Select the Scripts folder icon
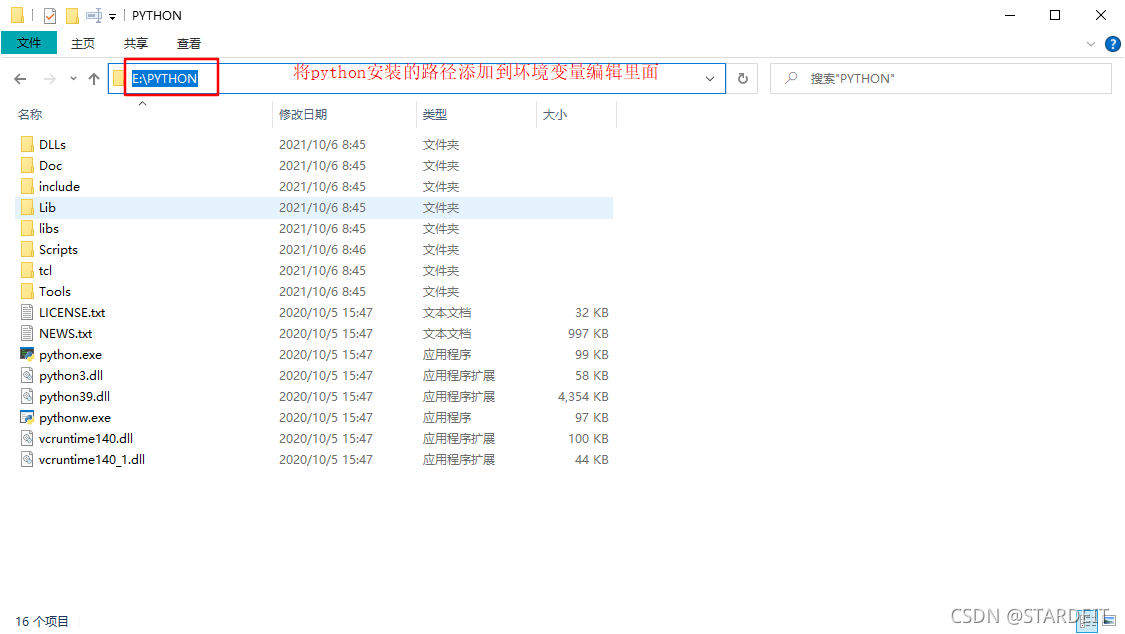The image size is (1125, 634). 27,250
